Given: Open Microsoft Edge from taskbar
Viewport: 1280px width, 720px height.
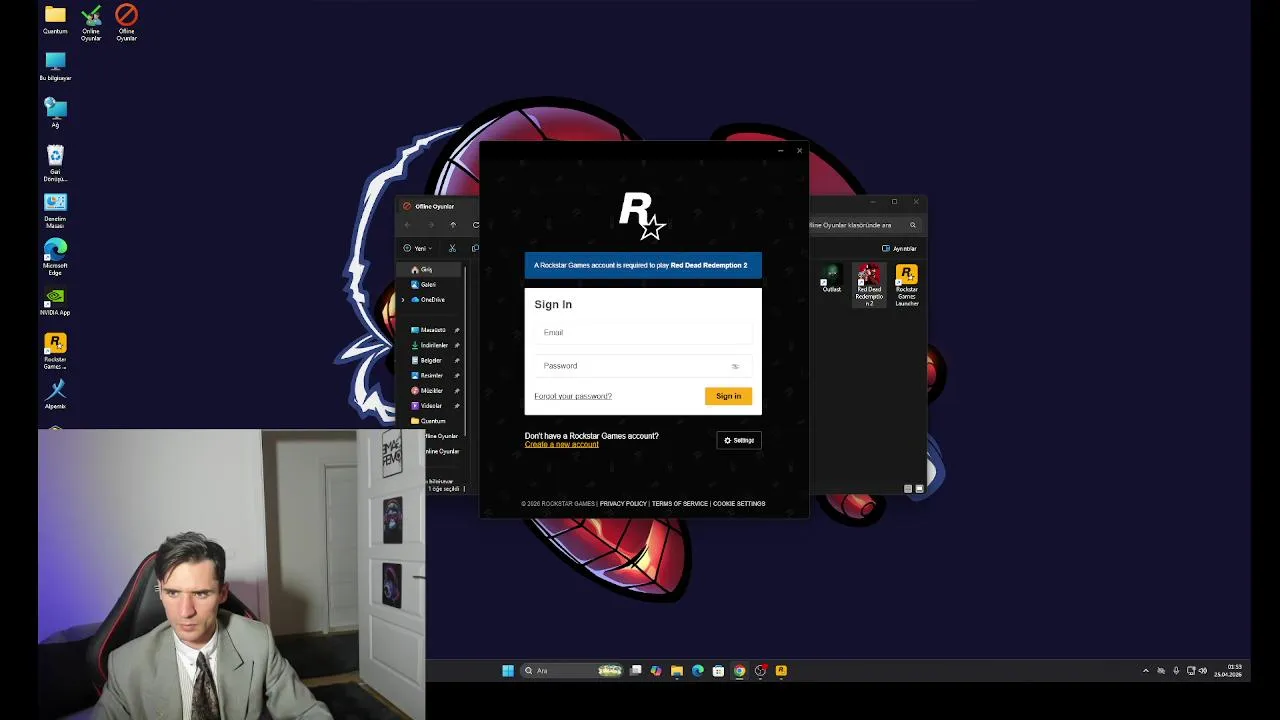Looking at the screenshot, I should point(698,671).
